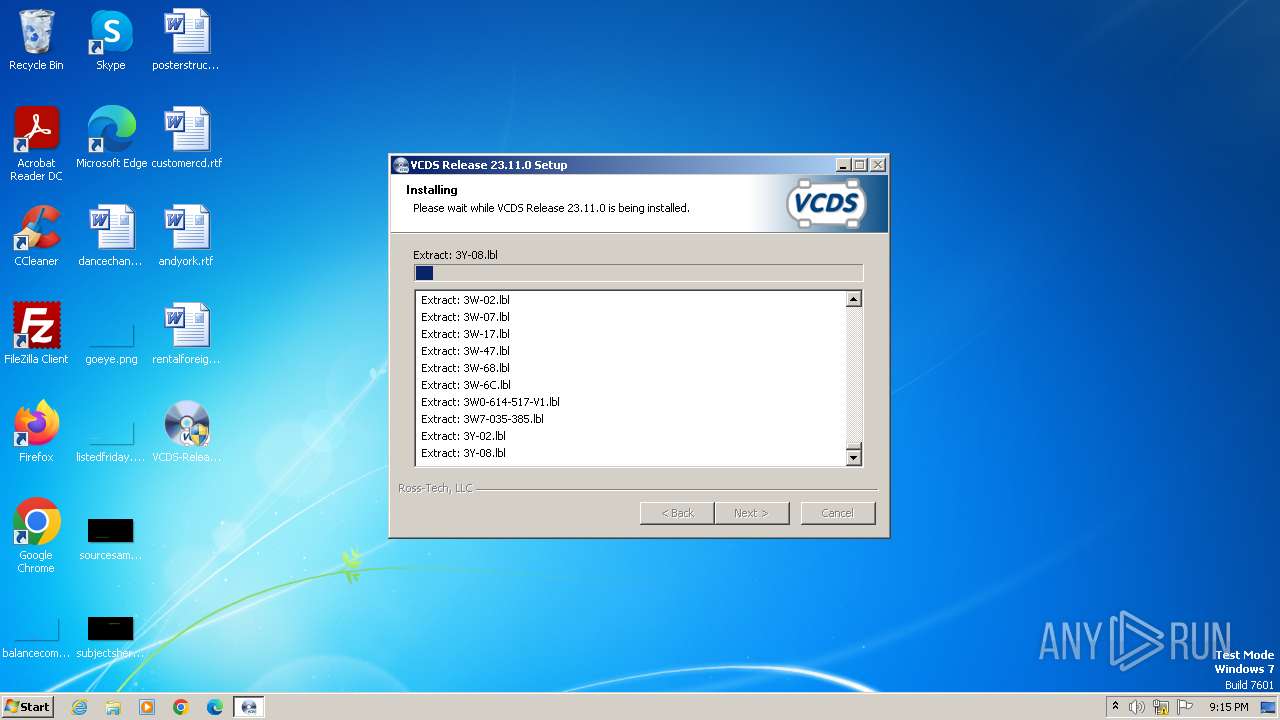Screen dimensions: 1280x720
Task: Click the Cancel button in setup
Action: (x=838, y=513)
